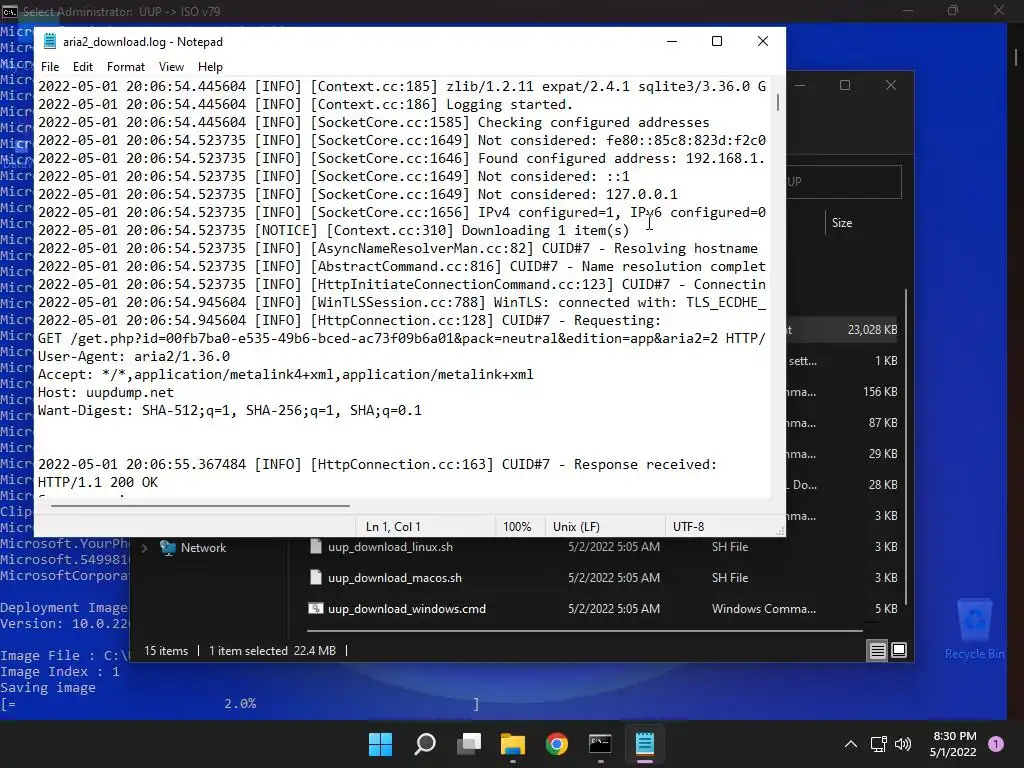Click the command prompt title bar icon

click(10, 11)
